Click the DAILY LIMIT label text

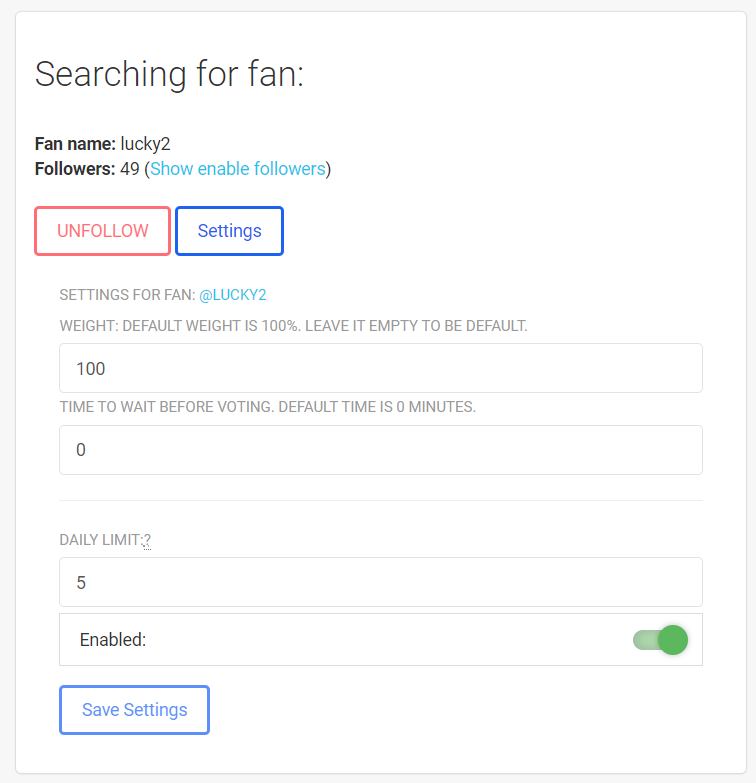click(x=100, y=540)
